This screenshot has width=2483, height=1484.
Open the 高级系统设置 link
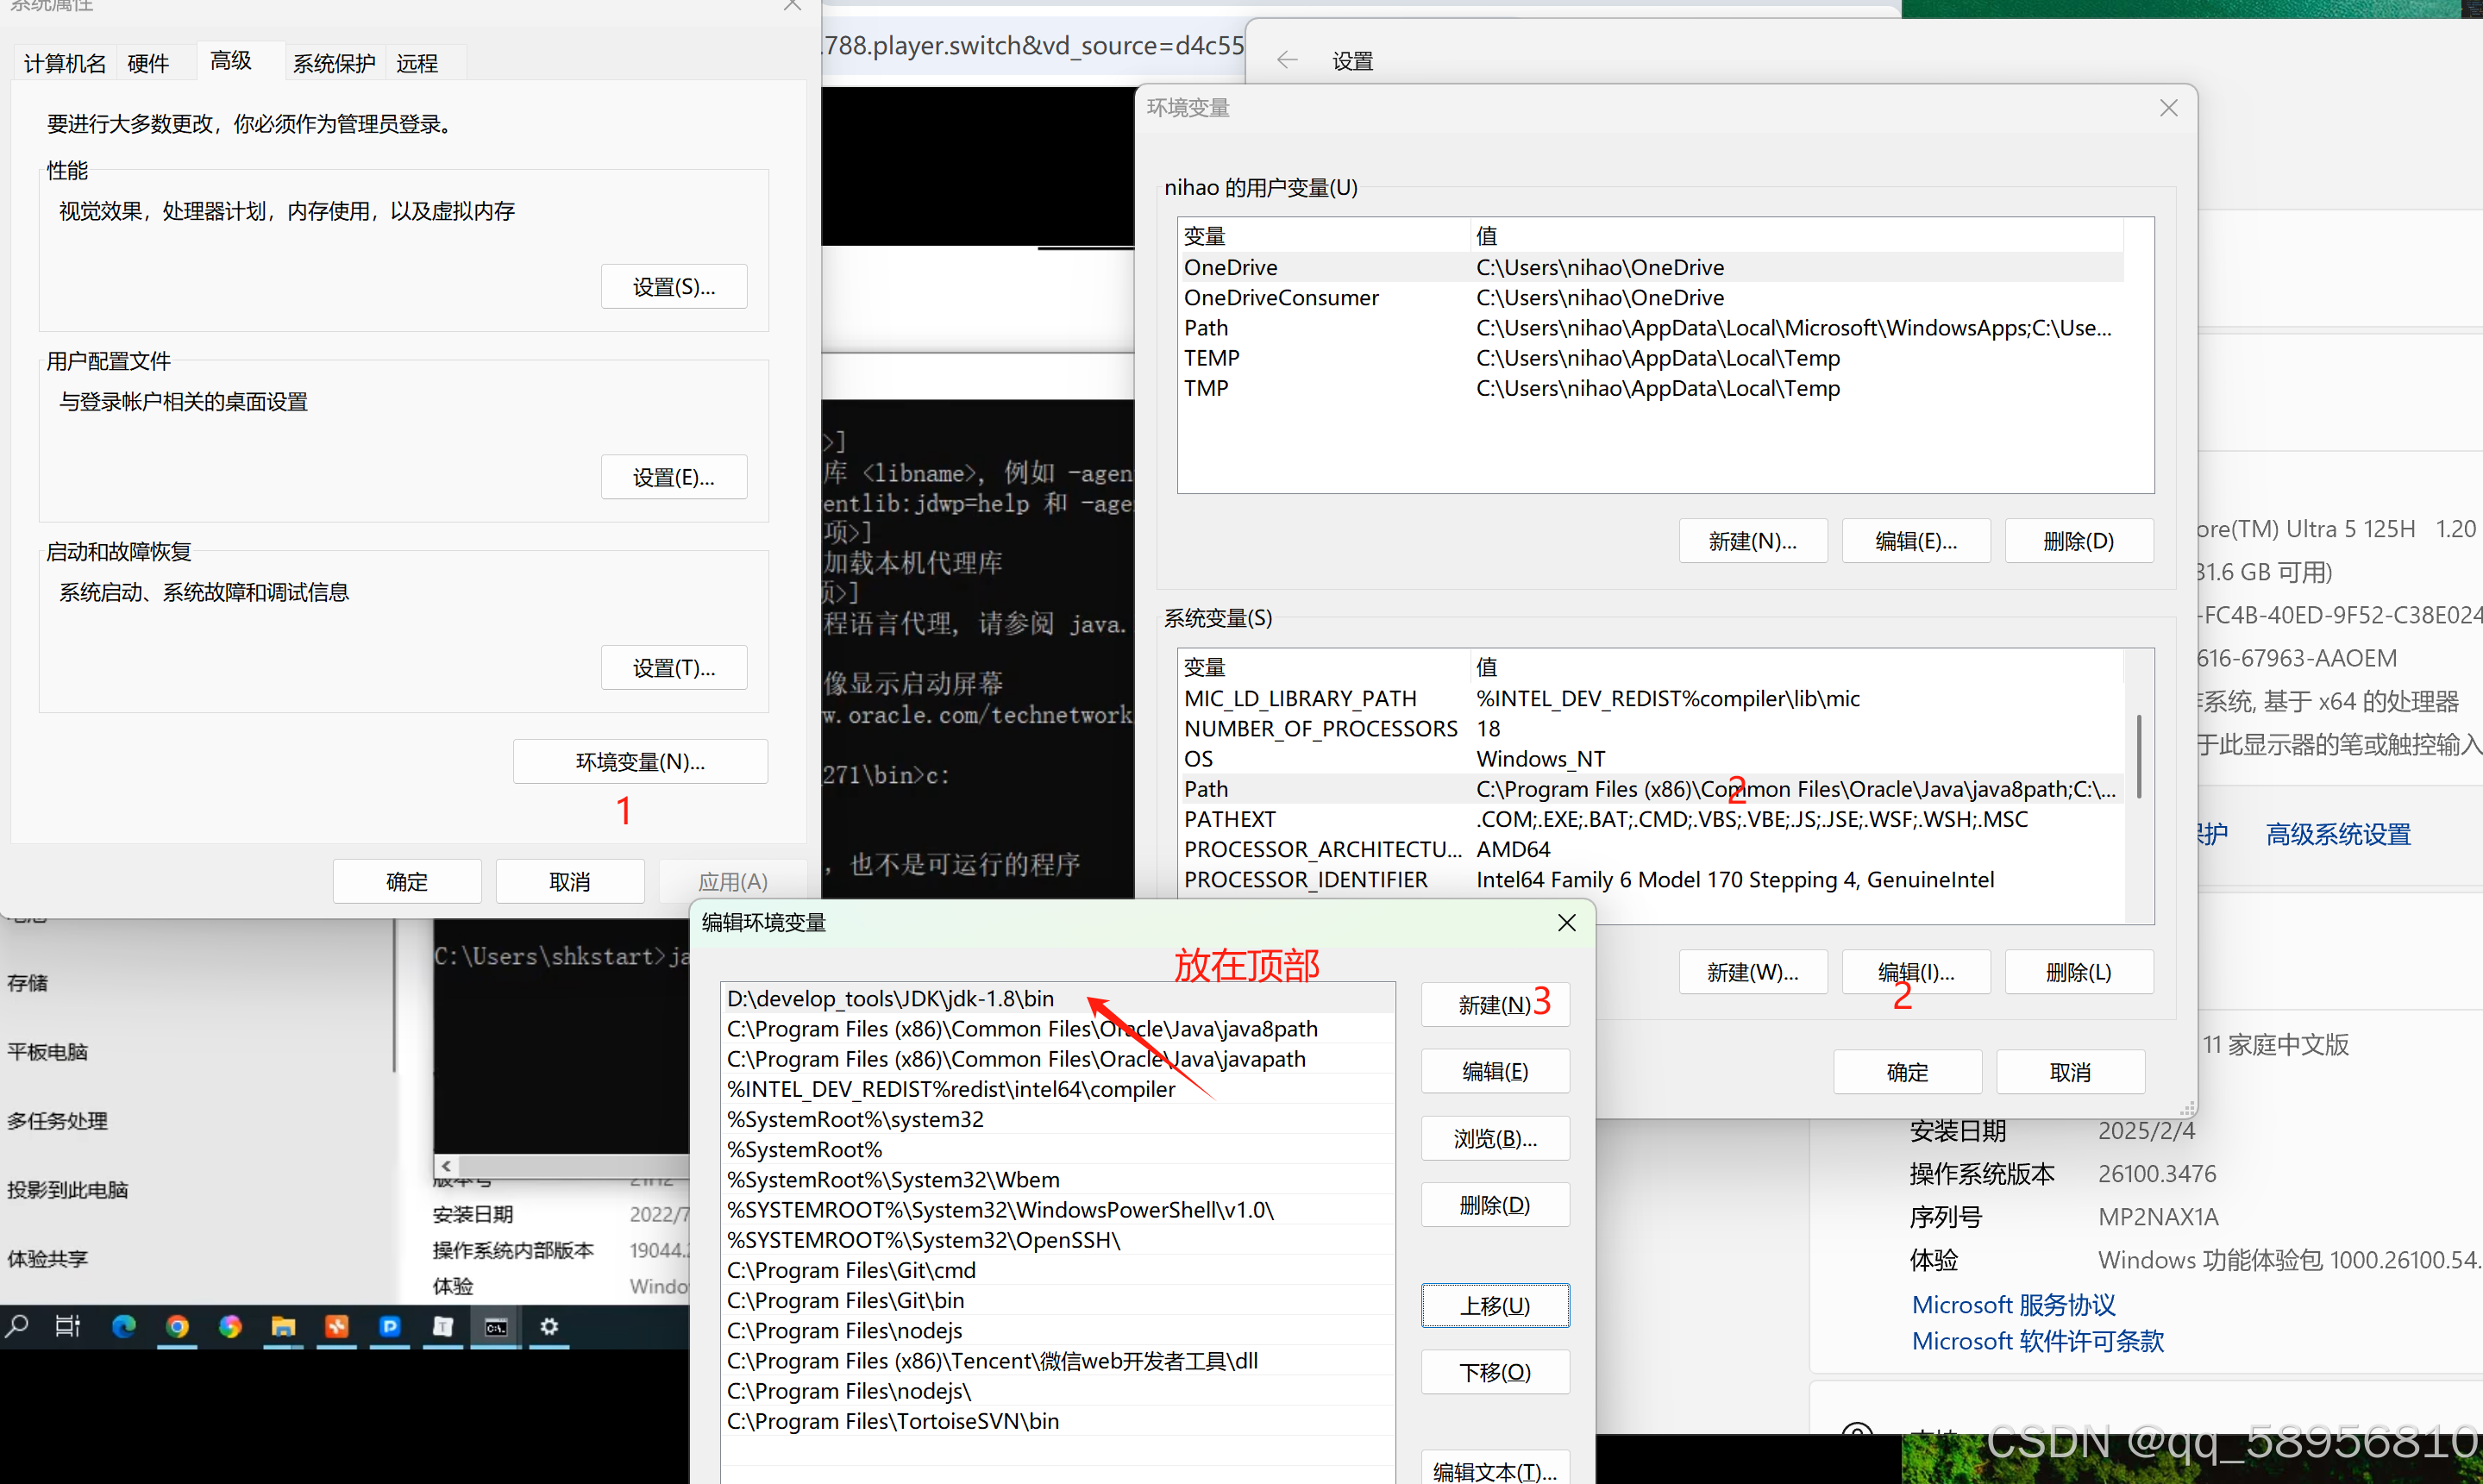(x=2336, y=833)
